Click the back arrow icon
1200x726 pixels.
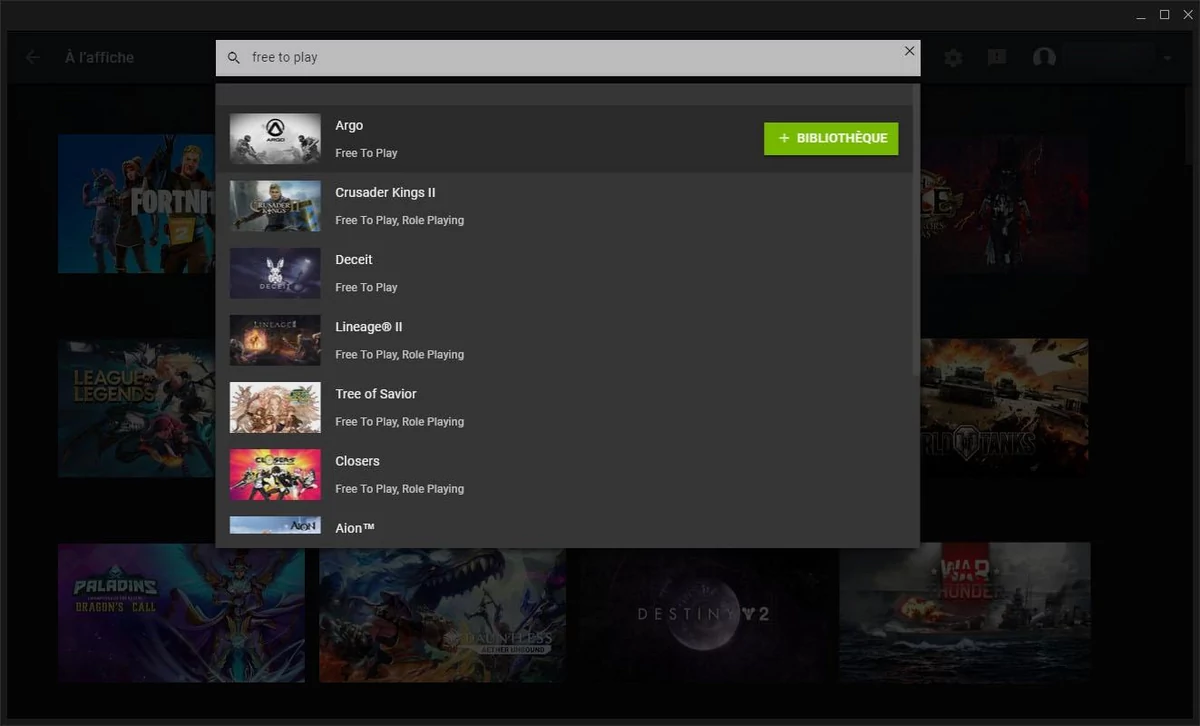click(x=33, y=57)
